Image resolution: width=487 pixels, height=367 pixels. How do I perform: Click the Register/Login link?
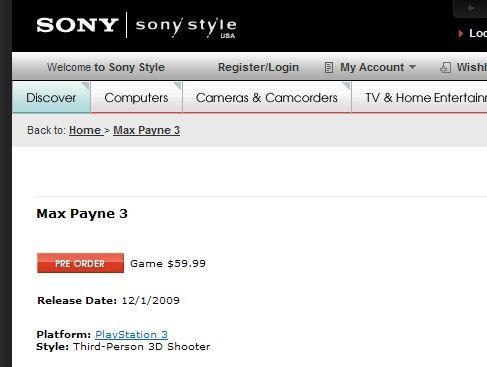[x=258, y=67]
